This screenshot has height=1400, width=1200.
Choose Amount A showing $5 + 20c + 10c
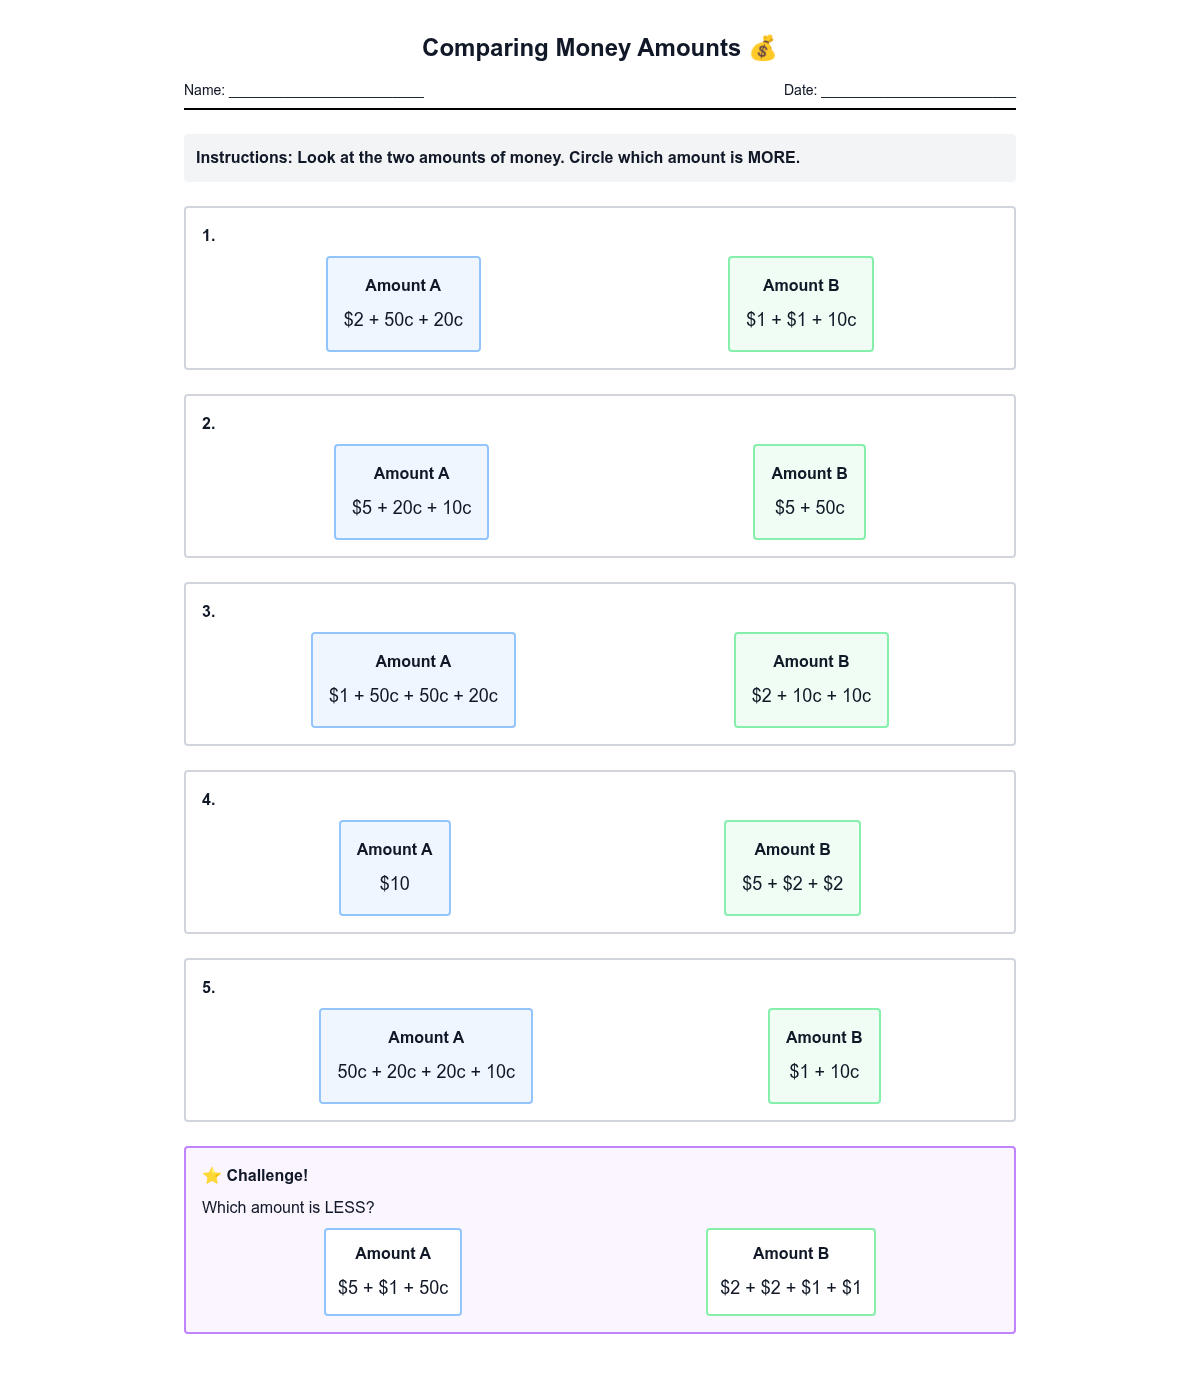coord(411,492)
